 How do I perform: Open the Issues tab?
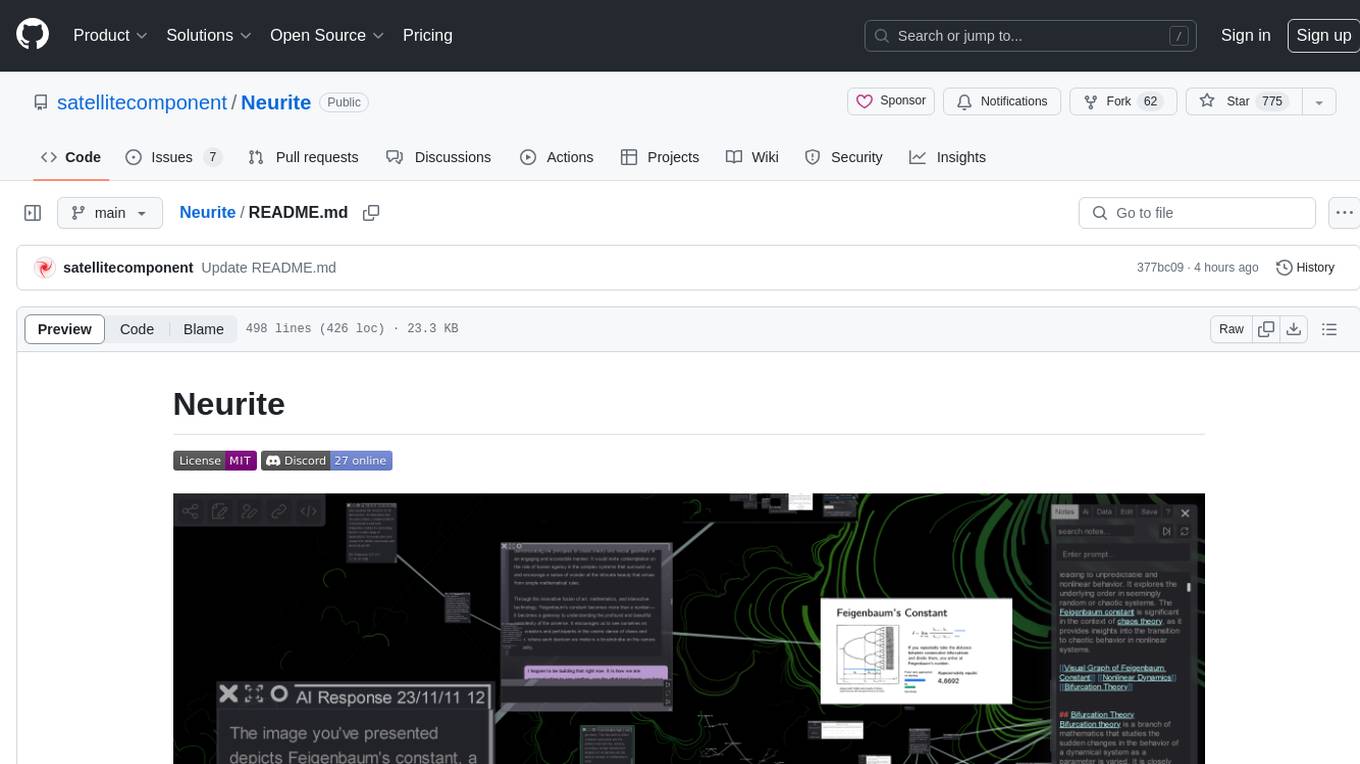[x=172, y=157]
